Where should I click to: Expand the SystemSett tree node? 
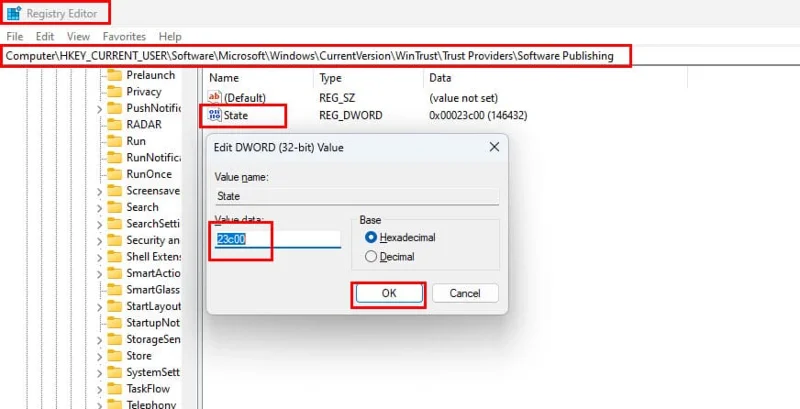pos(99,373)
